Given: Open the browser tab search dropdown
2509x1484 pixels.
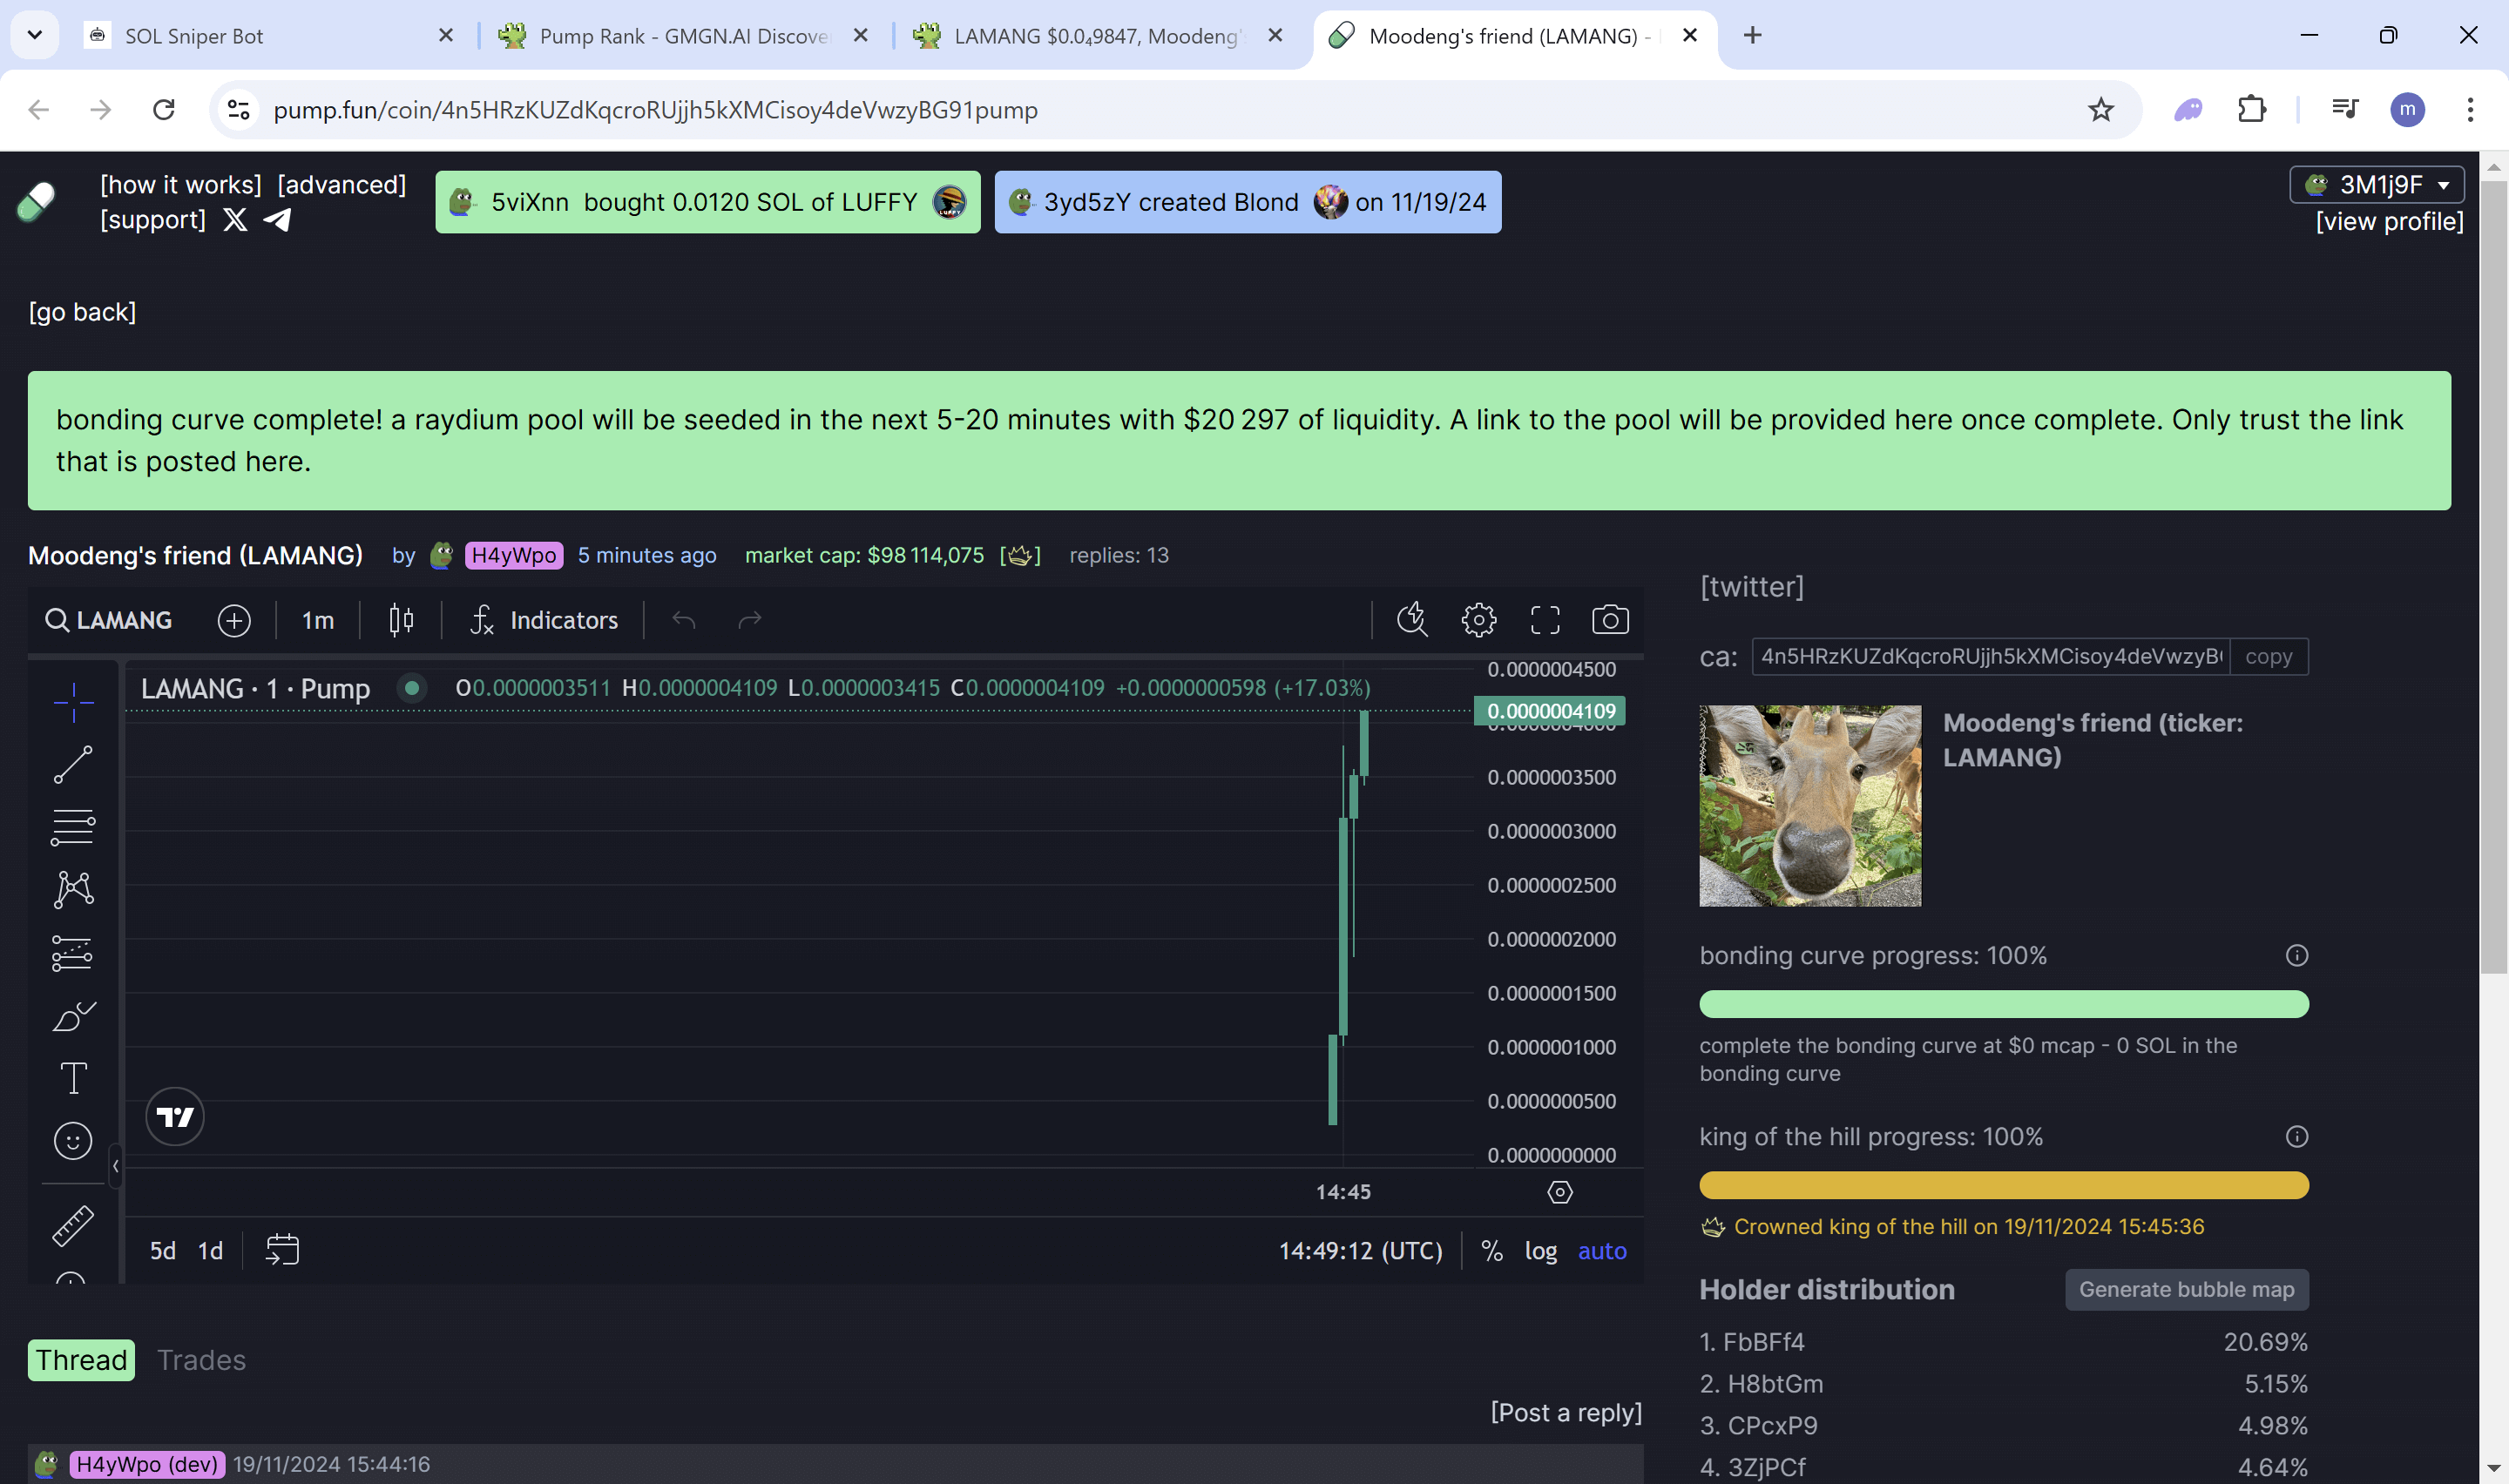Looking at the screenshot, I should pyautogui.click(x=35, y=35).
